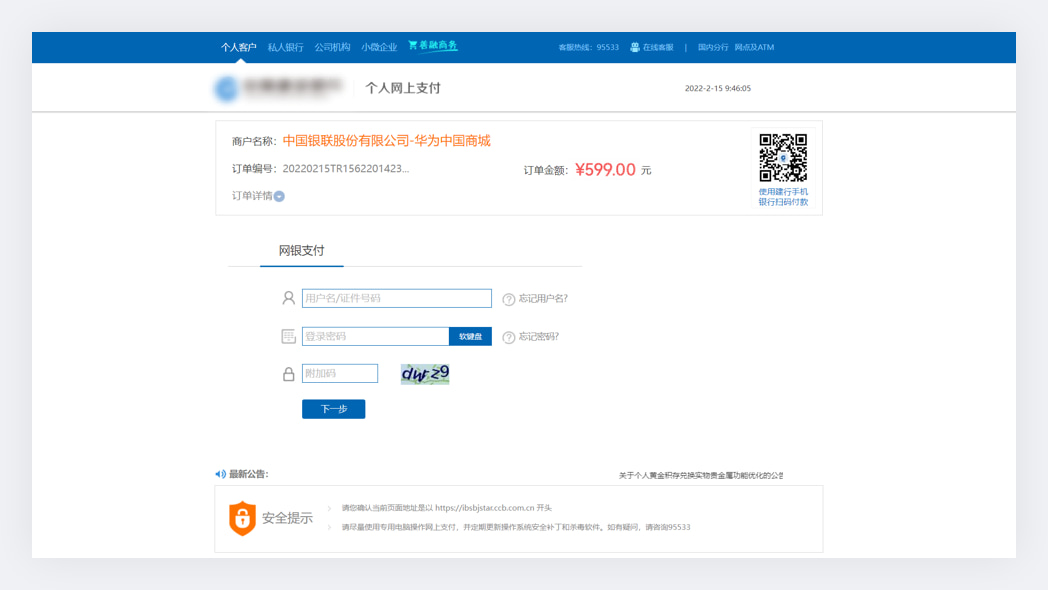Open the 软键盘 soft keyboard
The width and height of the screenshot is (1048, 590).
(470, 337)
